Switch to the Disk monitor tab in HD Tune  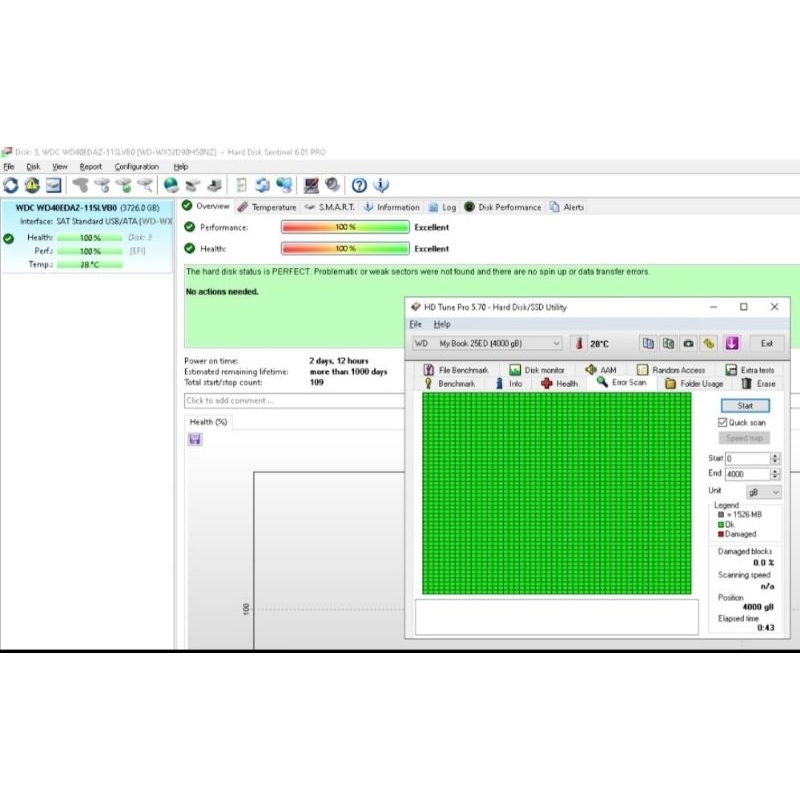[x=537, y=370]
